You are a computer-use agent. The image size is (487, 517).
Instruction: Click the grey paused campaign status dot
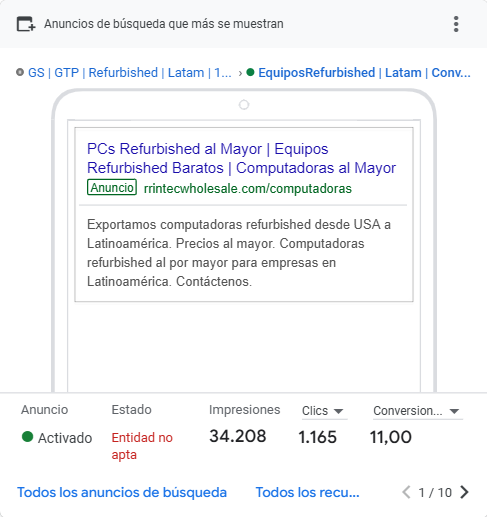click(x=20, y=72)
